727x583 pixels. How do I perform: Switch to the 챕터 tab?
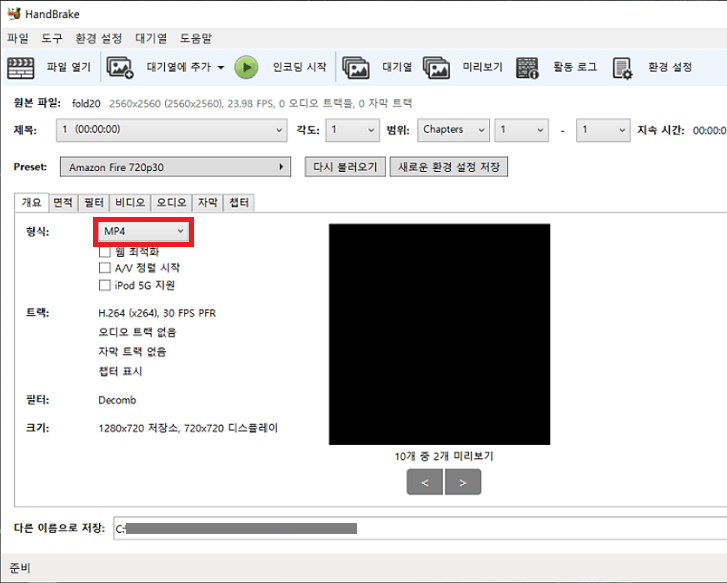coord(239,203)
